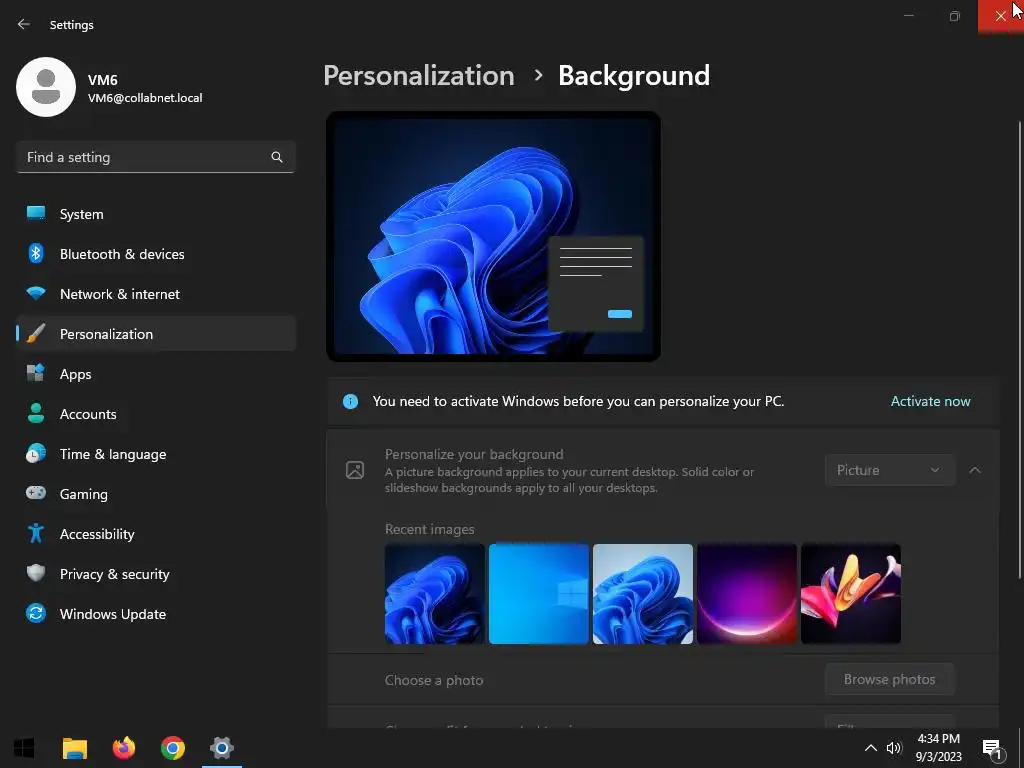The image size is (1024, 768).
Task: Select the purple glow wallpaper thumbnail
Action: [746, 594]
